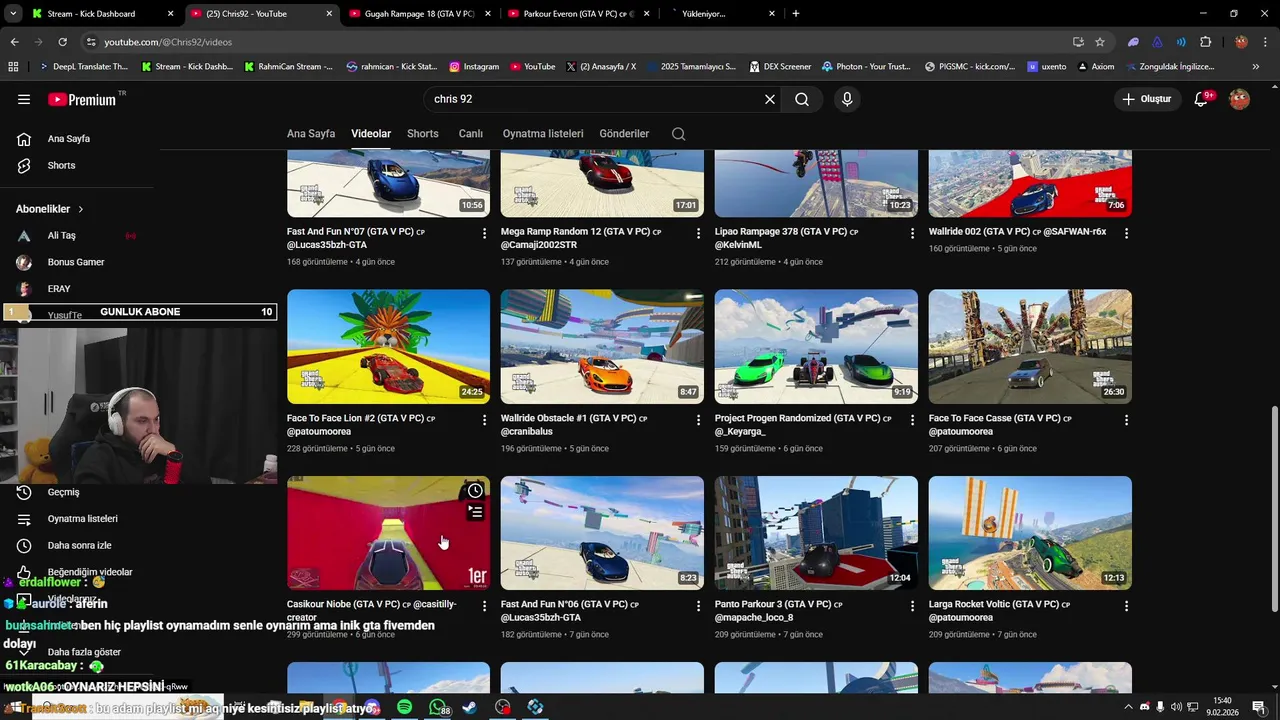The width and height of the screenshot is (1280, 720).
Task: Open the bookmarks apps grid icon
Action: (13, 67)
